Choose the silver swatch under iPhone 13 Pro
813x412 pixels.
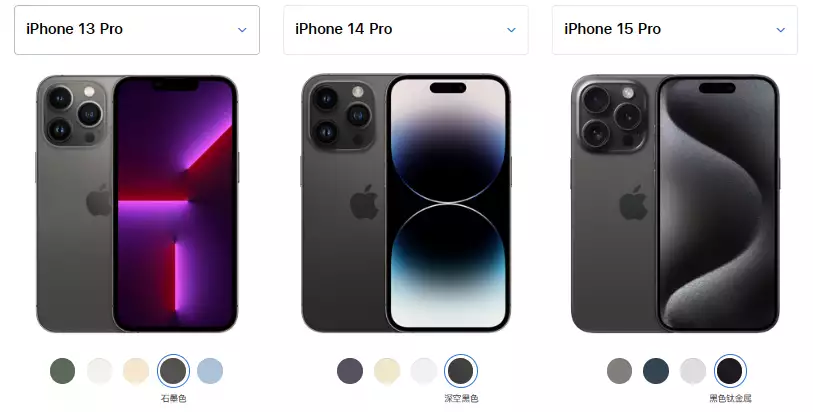click(100, 371)
